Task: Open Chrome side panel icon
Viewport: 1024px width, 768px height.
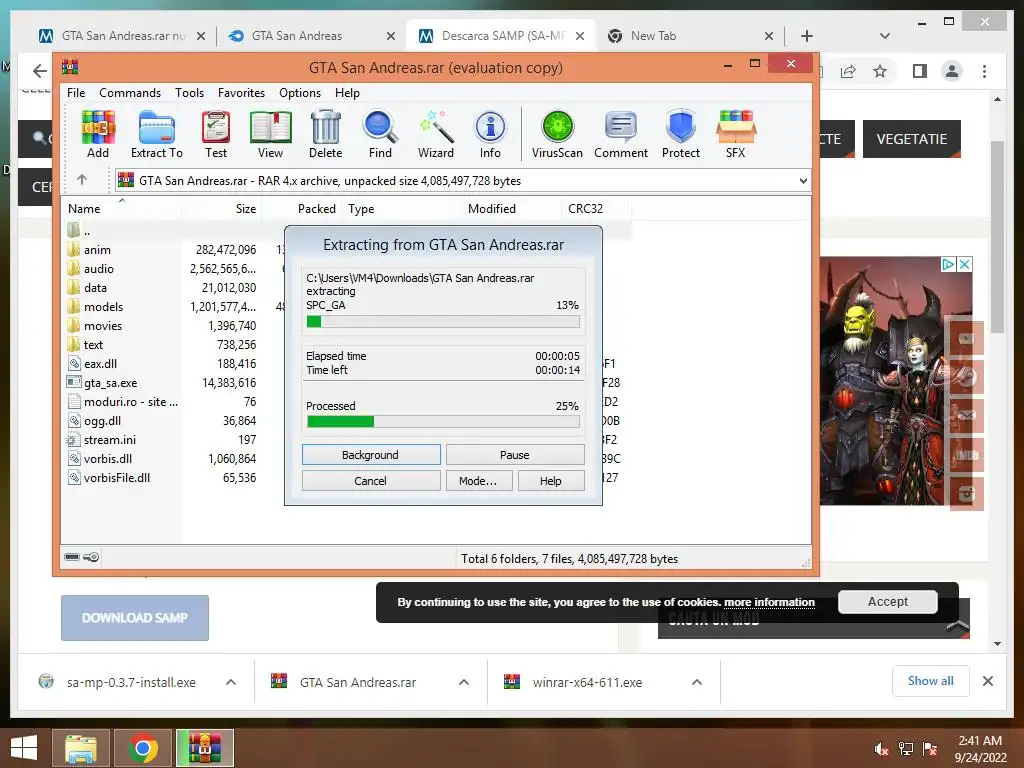Action: [x=920, y=71]
